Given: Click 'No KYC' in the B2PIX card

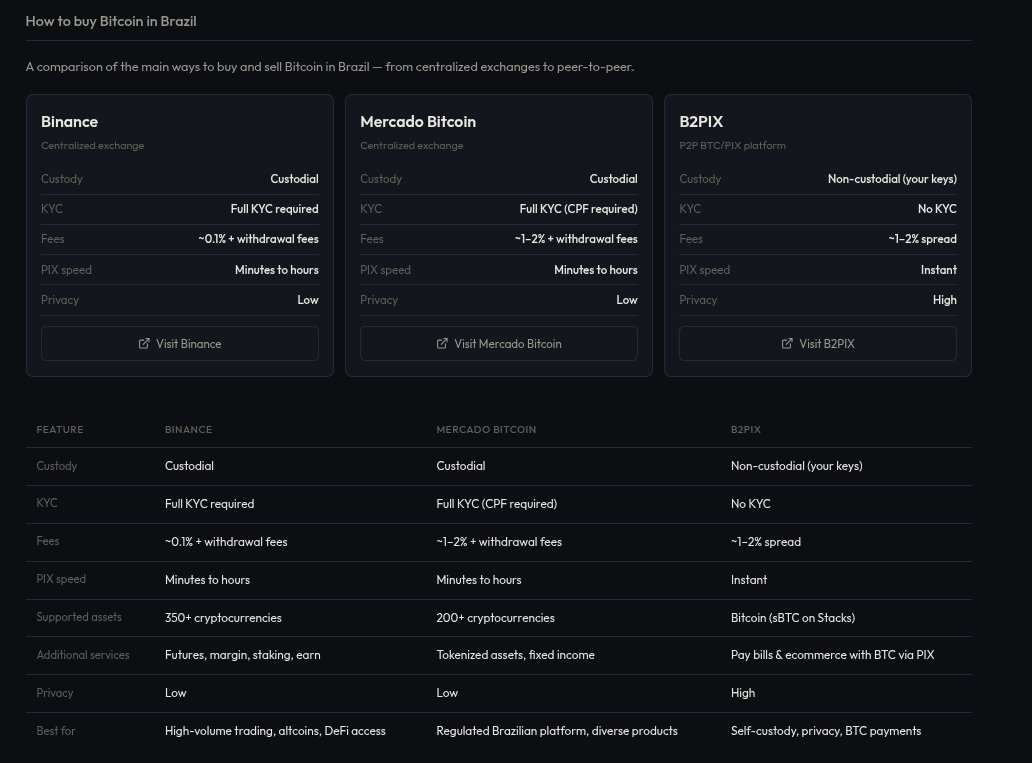Looking at the screenshot, I should point(937,209).
